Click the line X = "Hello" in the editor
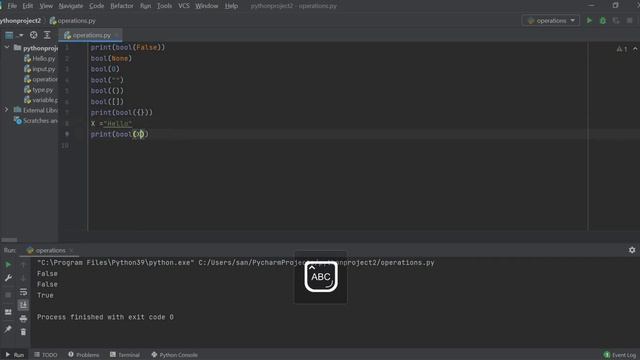This screenshot has height=360, width=640. [x=111, y=123]
